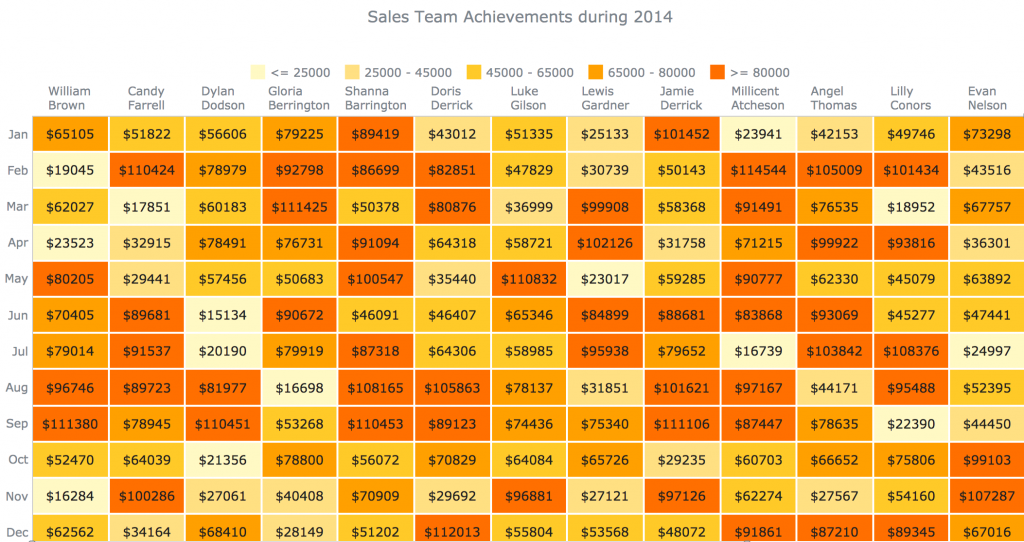1024x542 pixels.
Task: Select the cell showing $105009
Action: [x=834, y=170]
